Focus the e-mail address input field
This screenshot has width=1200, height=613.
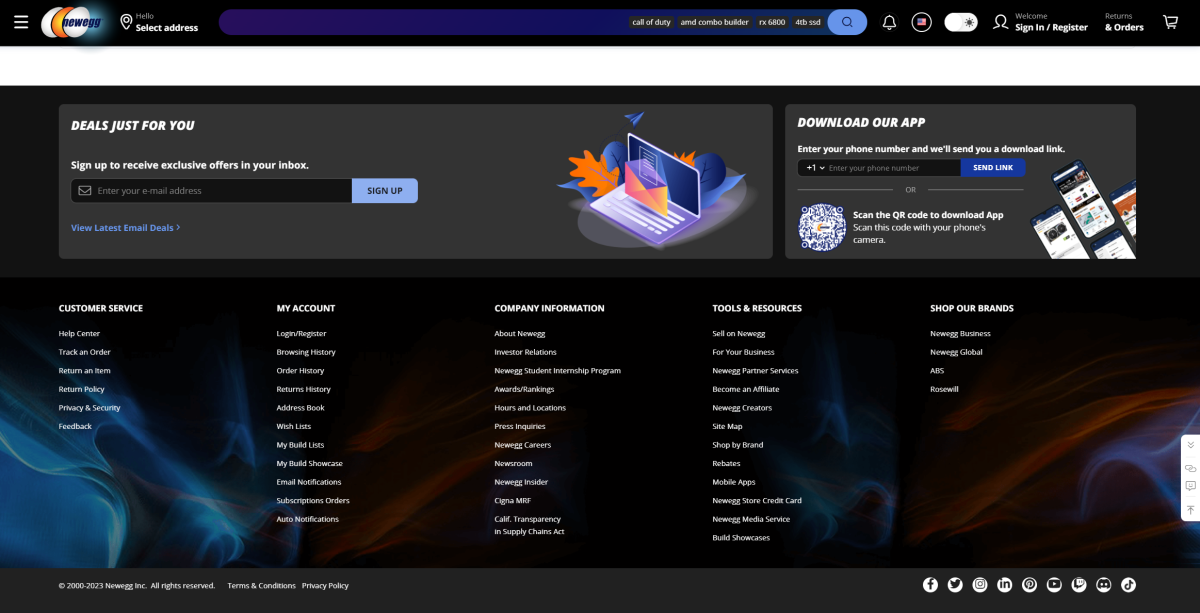click(211, 191)
